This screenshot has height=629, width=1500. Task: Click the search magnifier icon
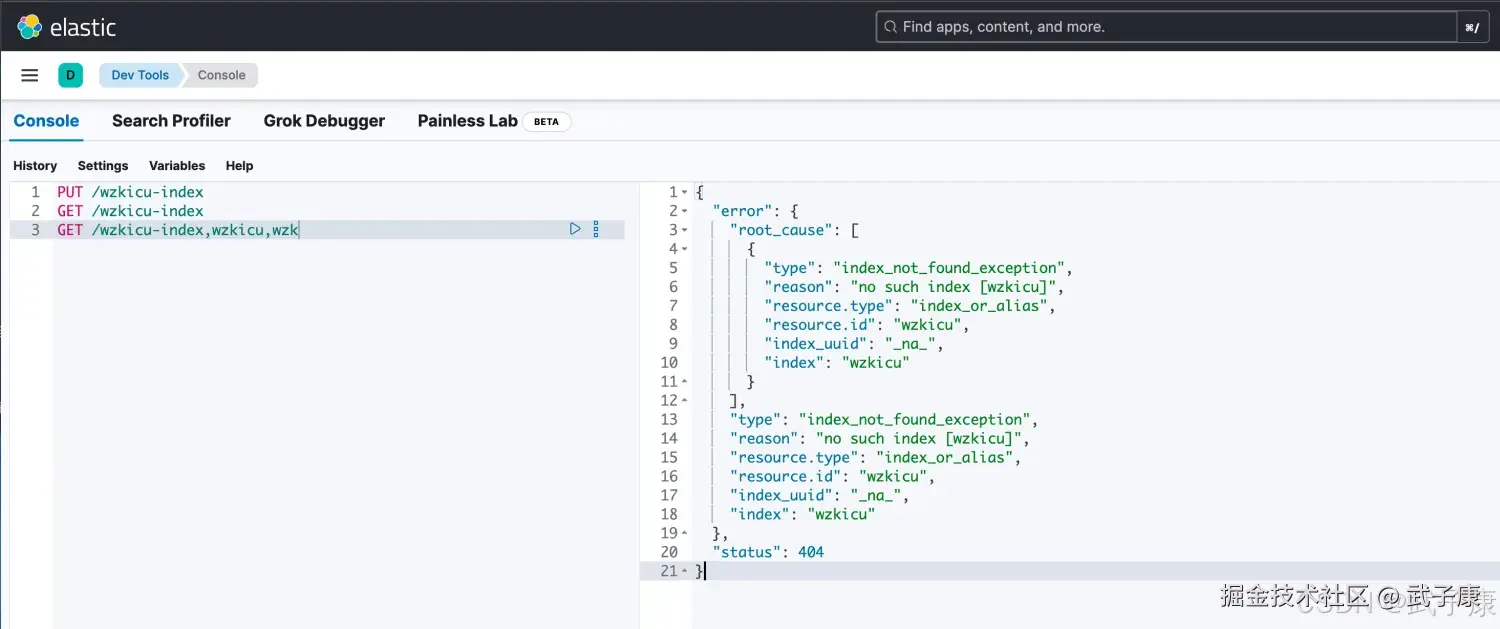tap(889, 27)
